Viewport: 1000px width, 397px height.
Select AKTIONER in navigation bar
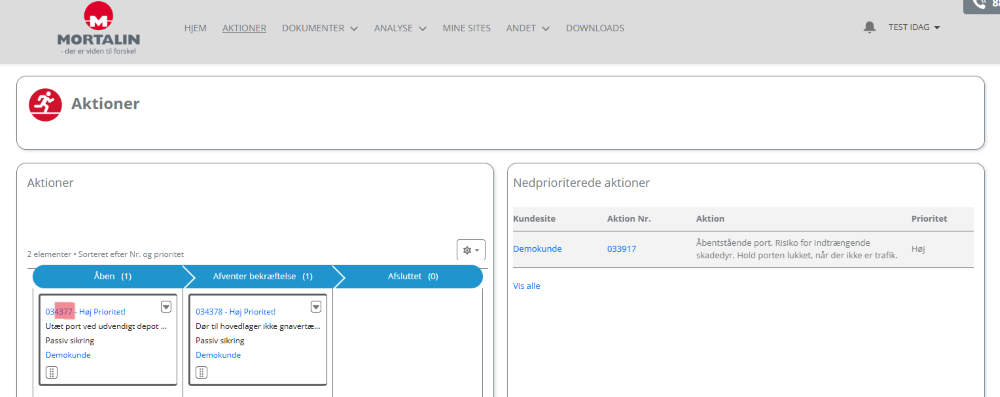pyautogui.click(x=244, y=28)
